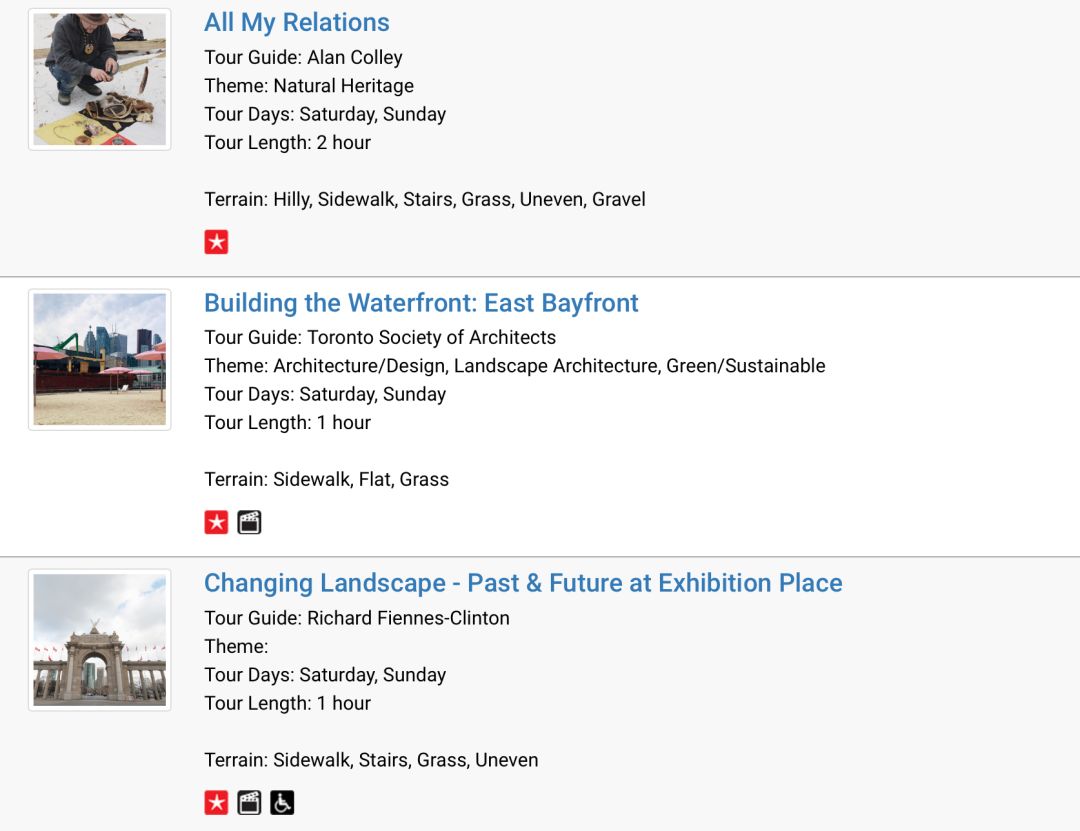Image resolution: width=1080 pixels, height=831 pixels.
Task: Click the red star icon under Changing Landscape tour
Action: tap(216, 803)
